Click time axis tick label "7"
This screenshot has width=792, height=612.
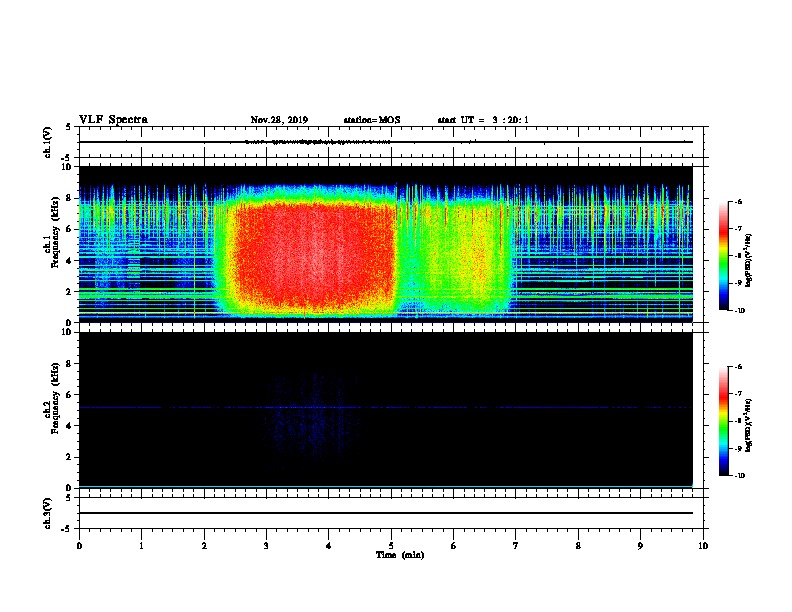516,546
